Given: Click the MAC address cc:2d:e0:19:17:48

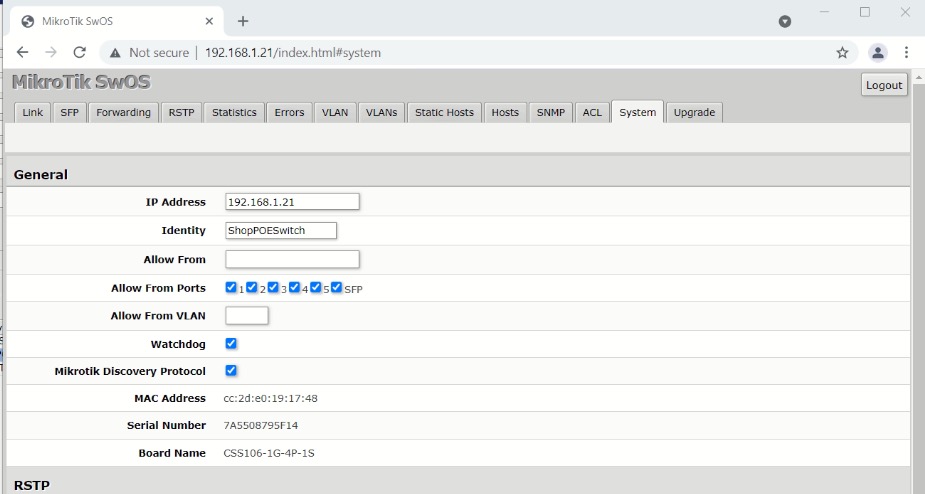Looking at the screenshot, I should [270, 398].
